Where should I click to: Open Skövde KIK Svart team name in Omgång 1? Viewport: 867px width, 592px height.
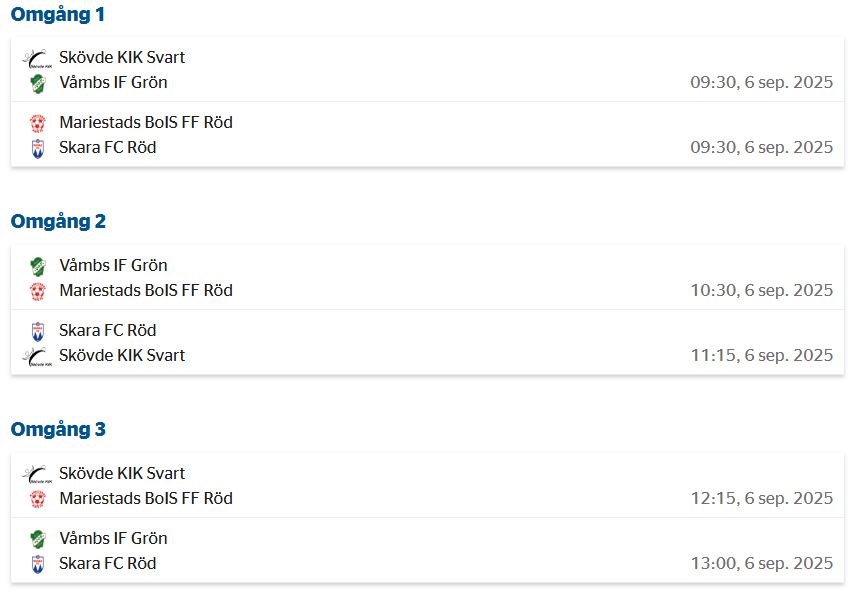[x=122, y=58]
